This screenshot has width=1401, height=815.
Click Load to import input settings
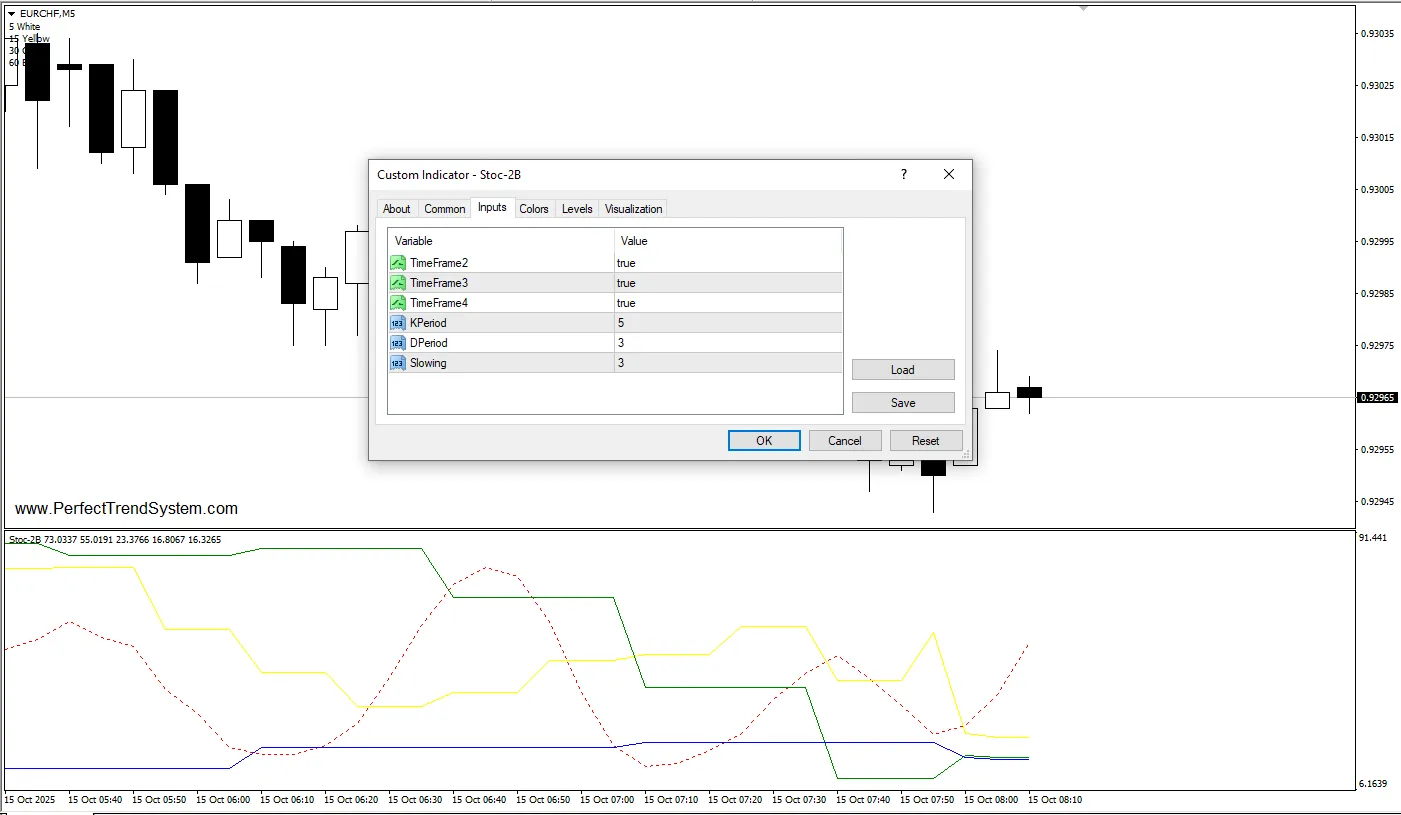coord(903,370)
